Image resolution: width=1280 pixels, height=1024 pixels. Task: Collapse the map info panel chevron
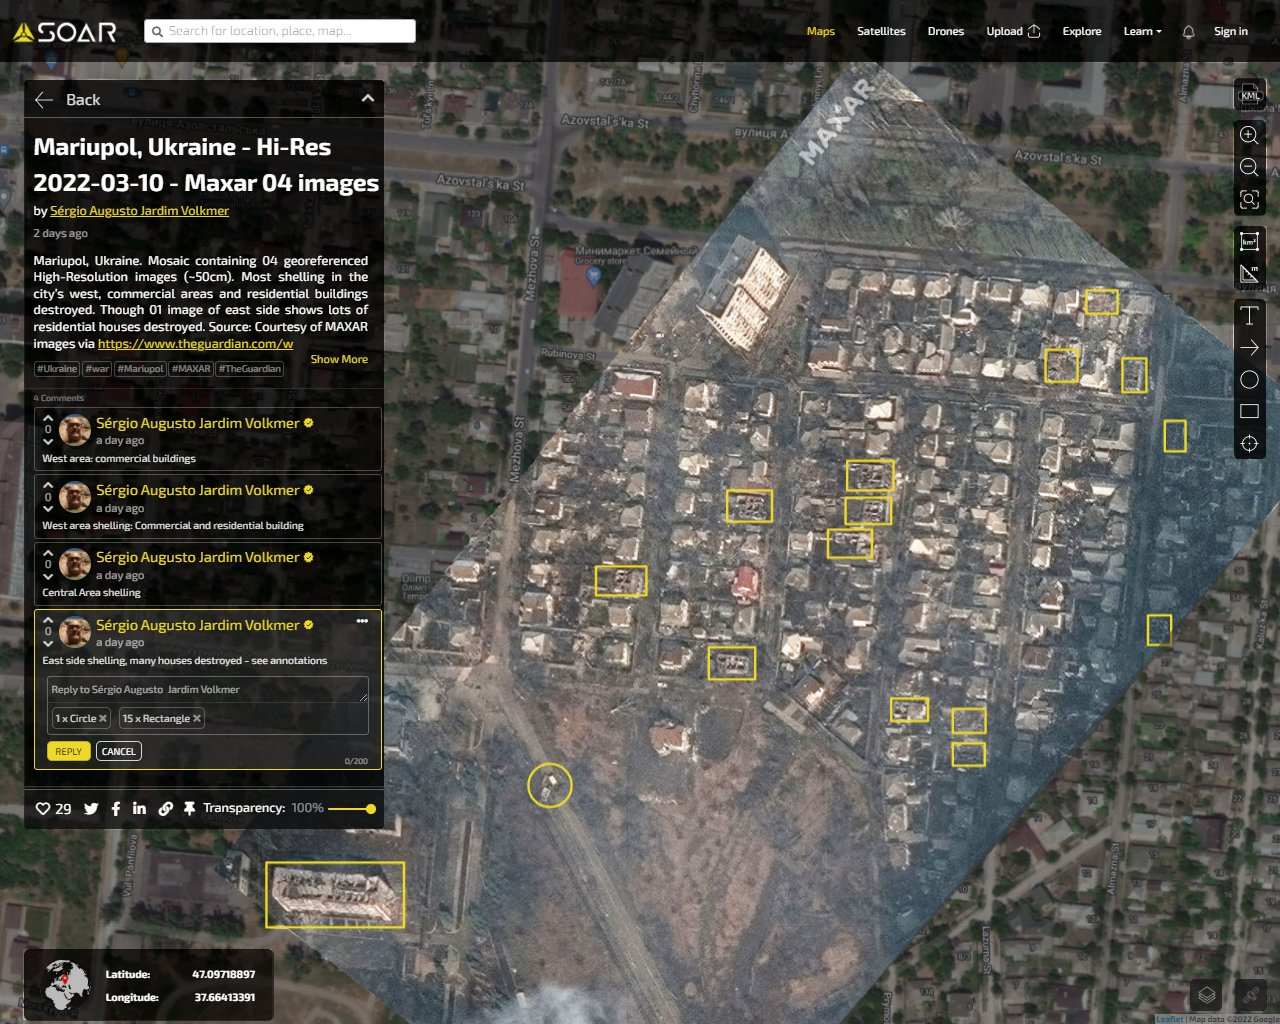[x=368, y=98]
